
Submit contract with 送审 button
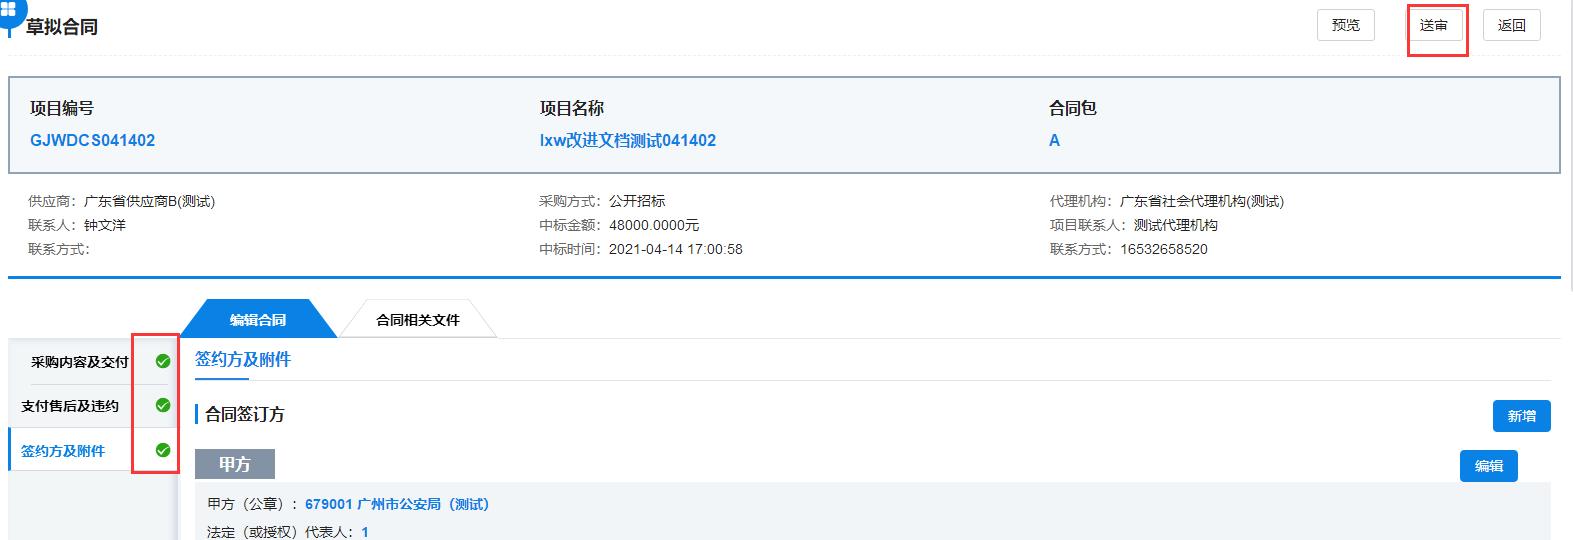pyautogui.click(x=1433, y=25)
